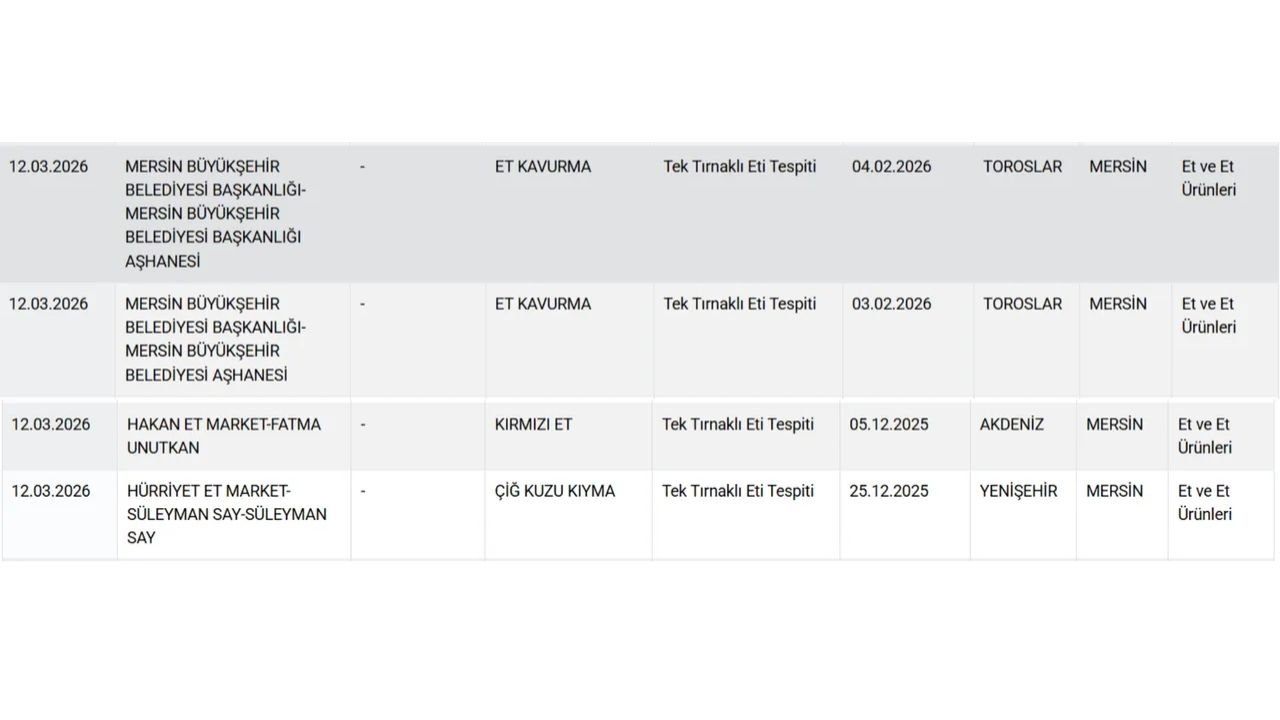Select TOROSLAR in the 04.02.2026 row
Image resolution: width=1280 pixels, height=720 pixels.
click(1022, 167)
